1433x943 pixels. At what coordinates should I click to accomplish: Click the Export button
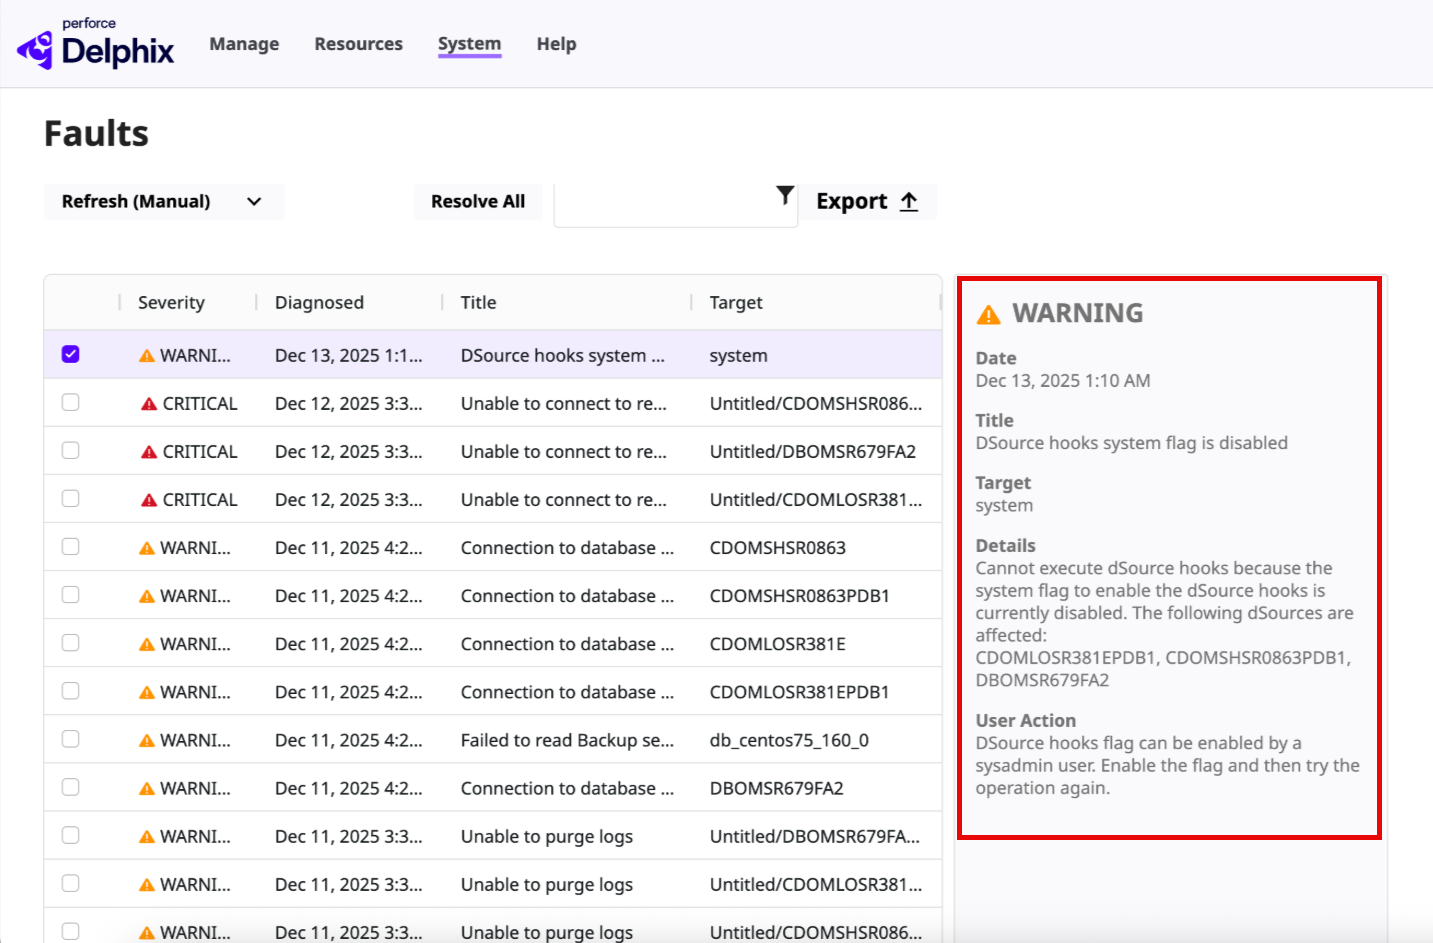866,202
